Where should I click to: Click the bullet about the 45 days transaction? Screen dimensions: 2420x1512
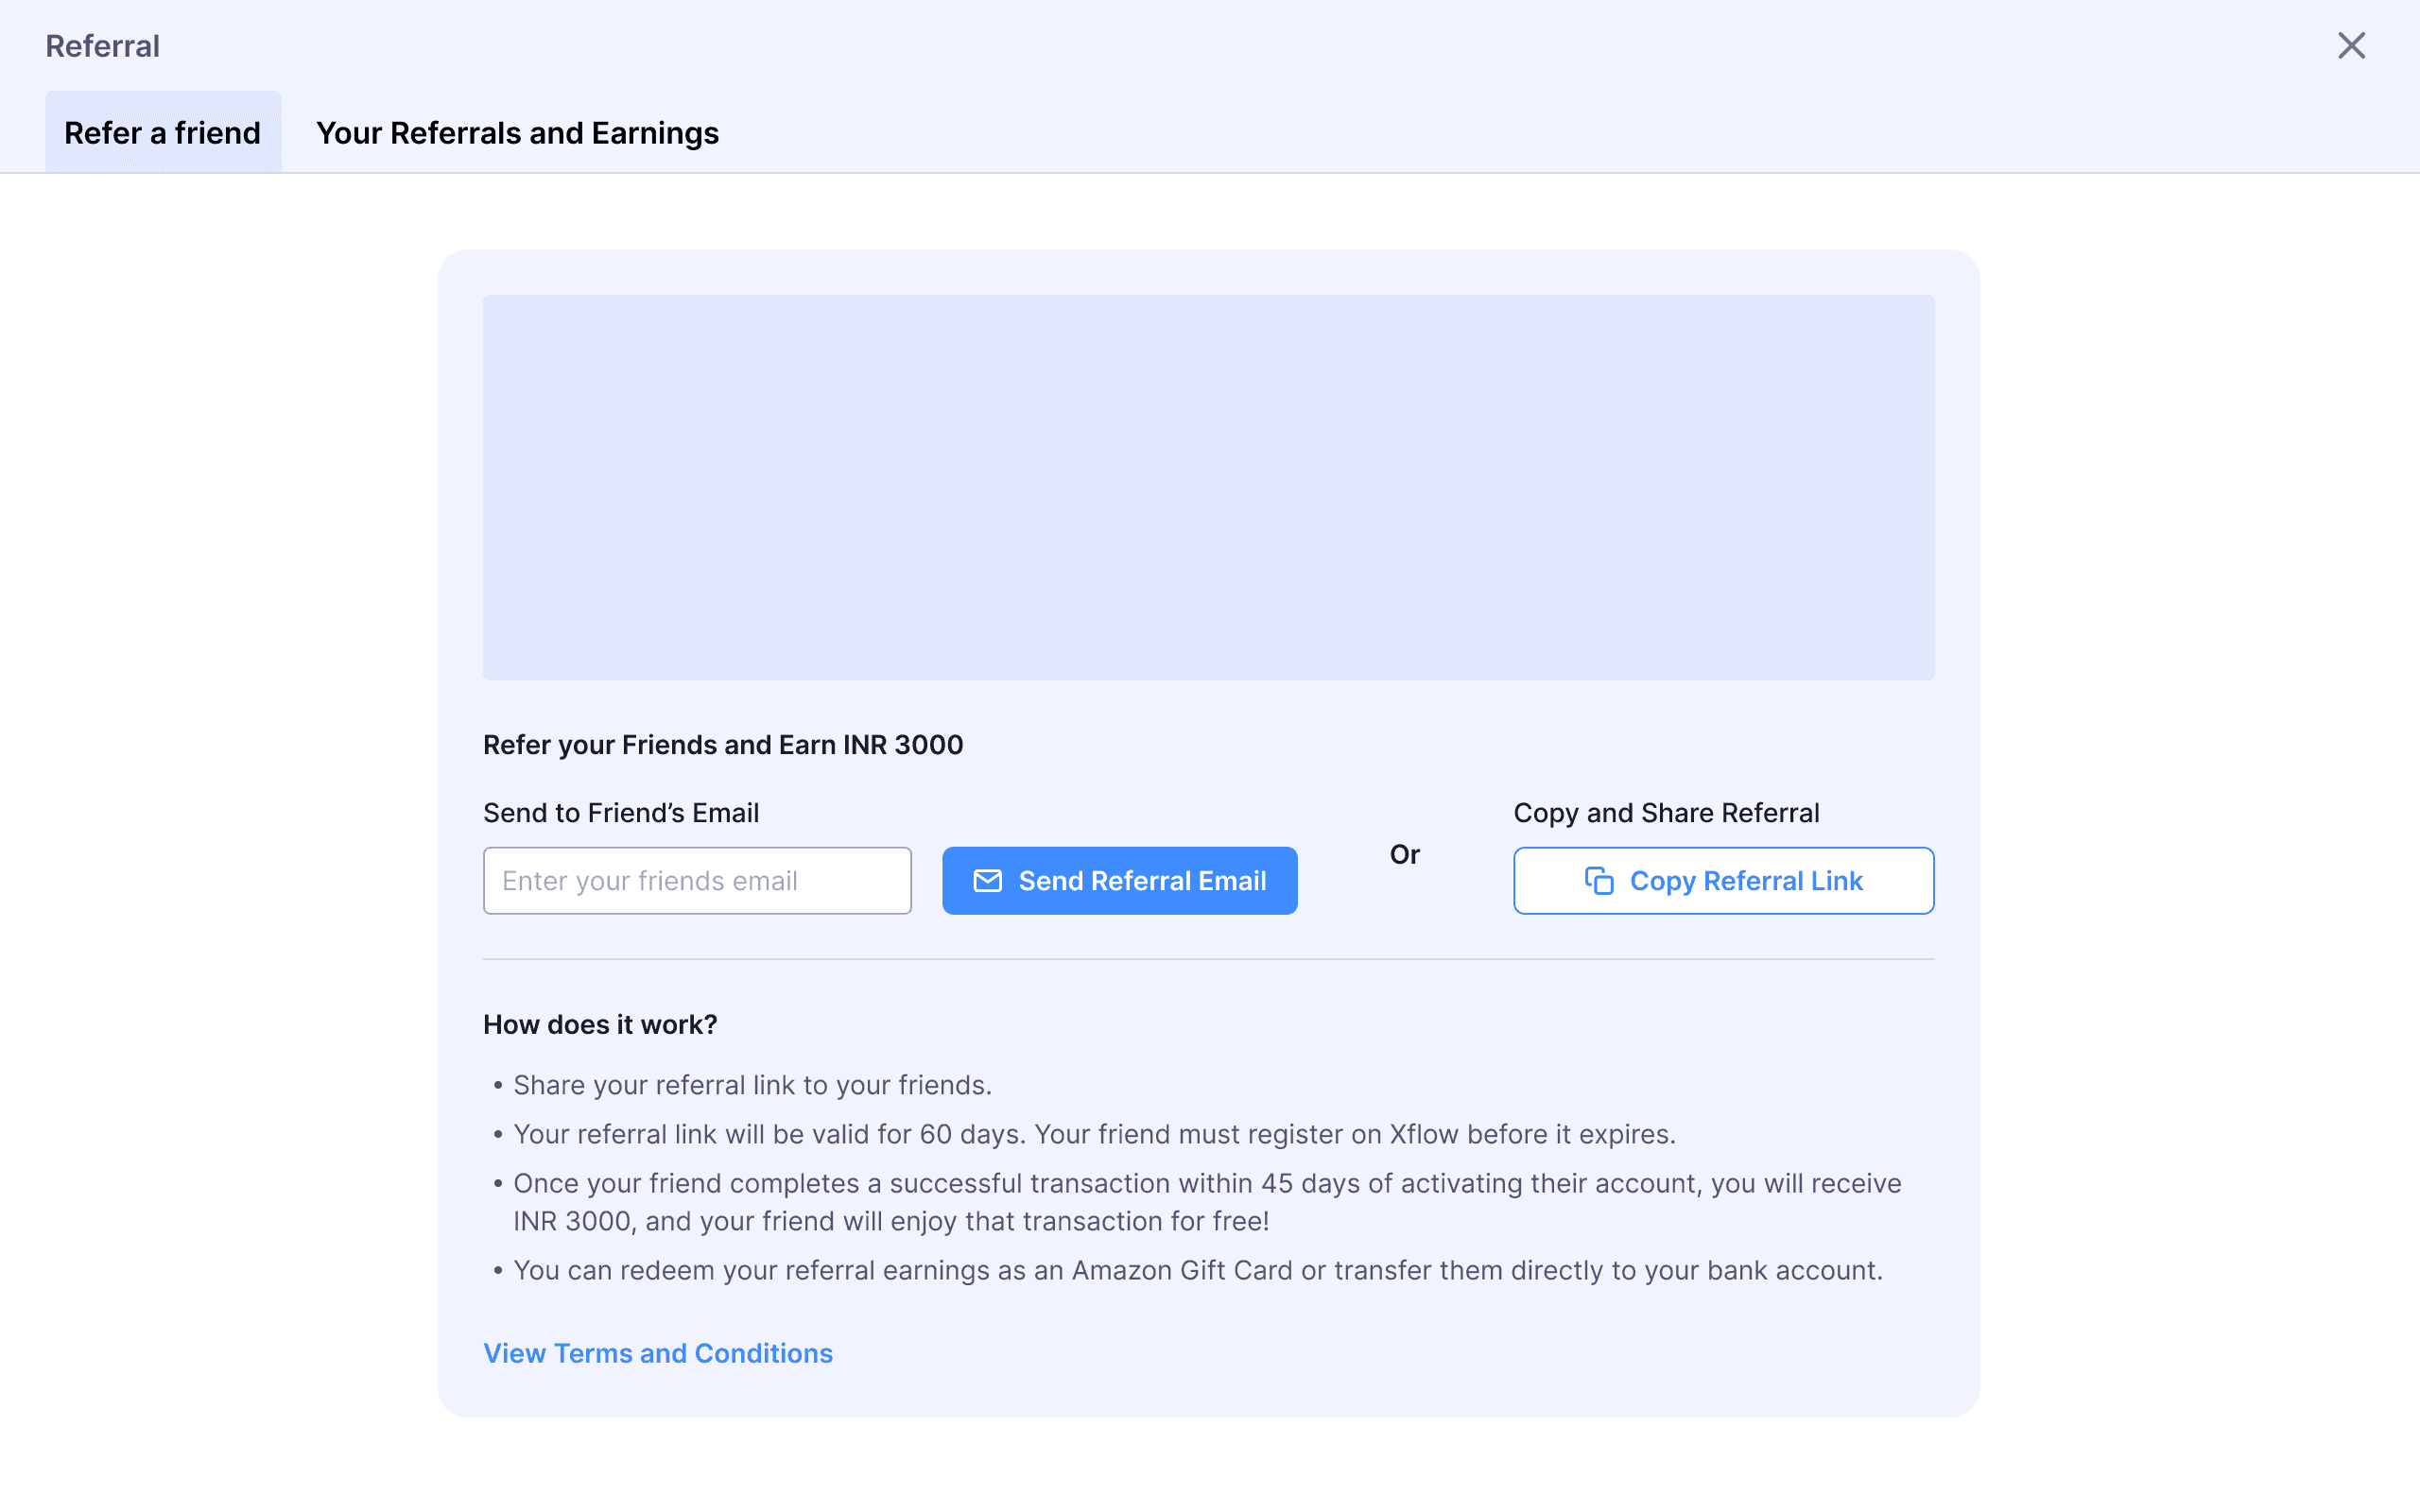pyautogui.click(x=1206, y=1202)
